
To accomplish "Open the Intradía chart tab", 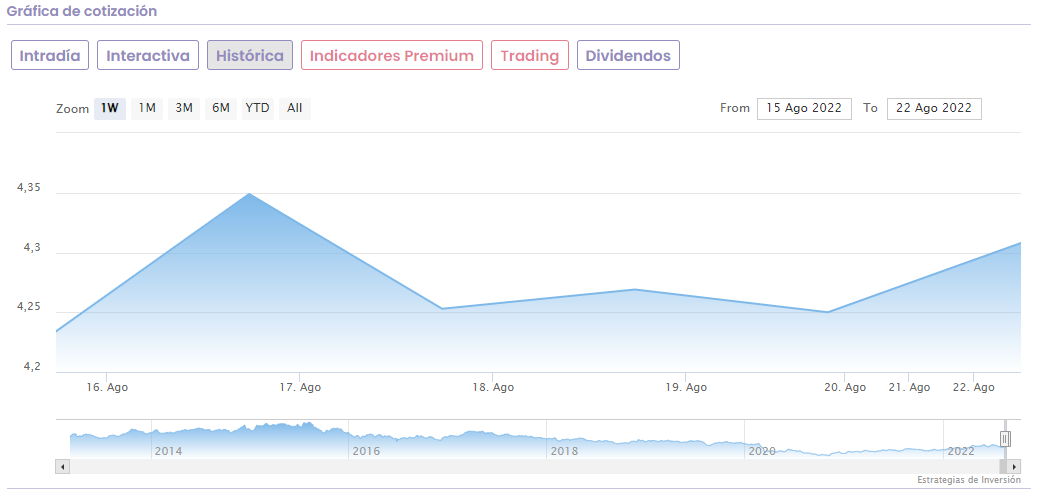I will pyautogui.click(x=50, y=55).
